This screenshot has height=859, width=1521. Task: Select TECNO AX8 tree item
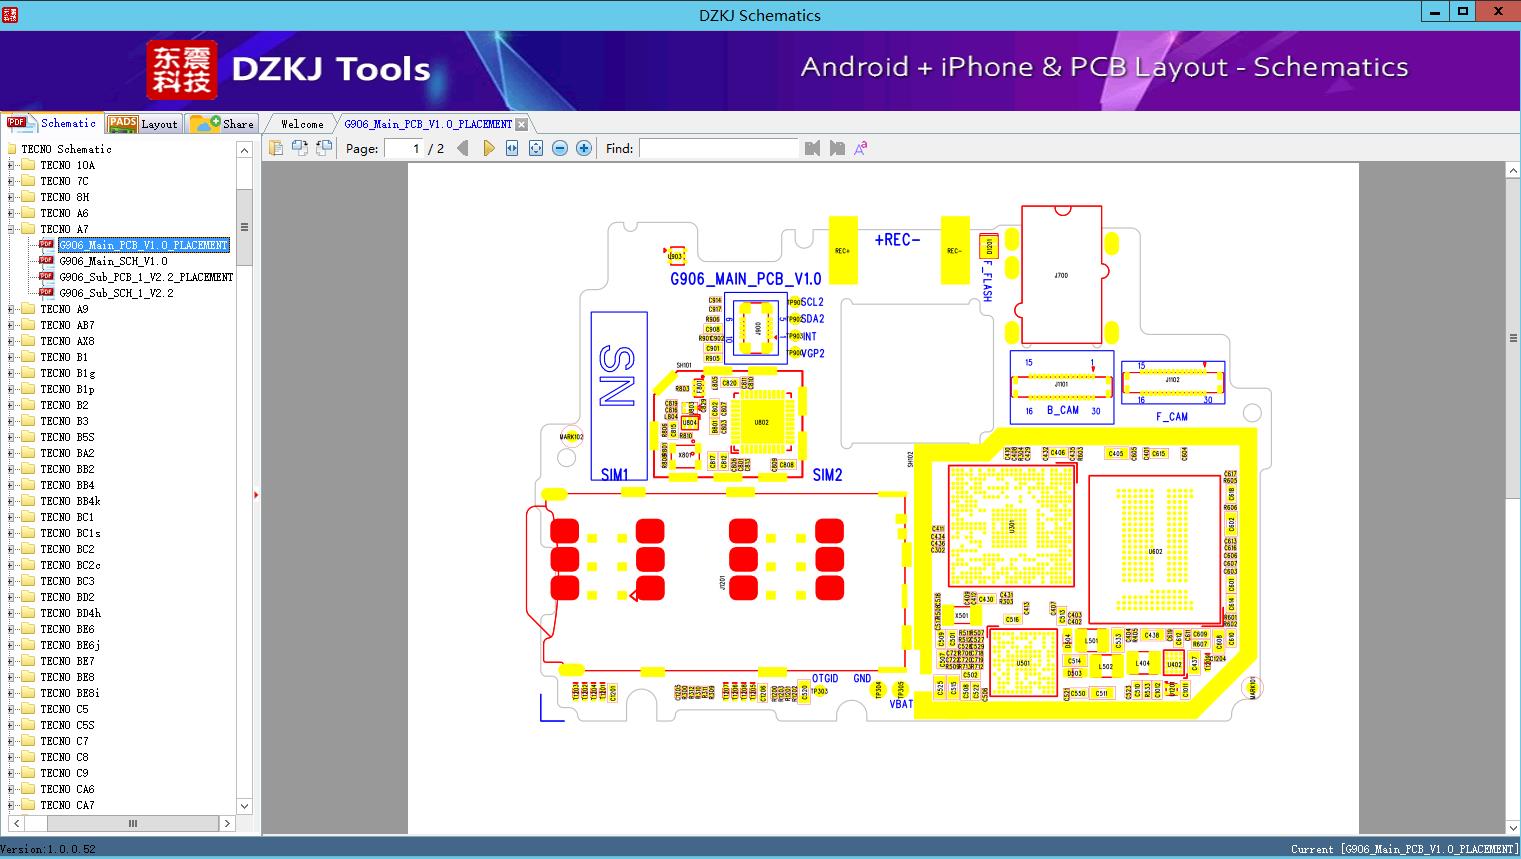(x=67, y=341)
